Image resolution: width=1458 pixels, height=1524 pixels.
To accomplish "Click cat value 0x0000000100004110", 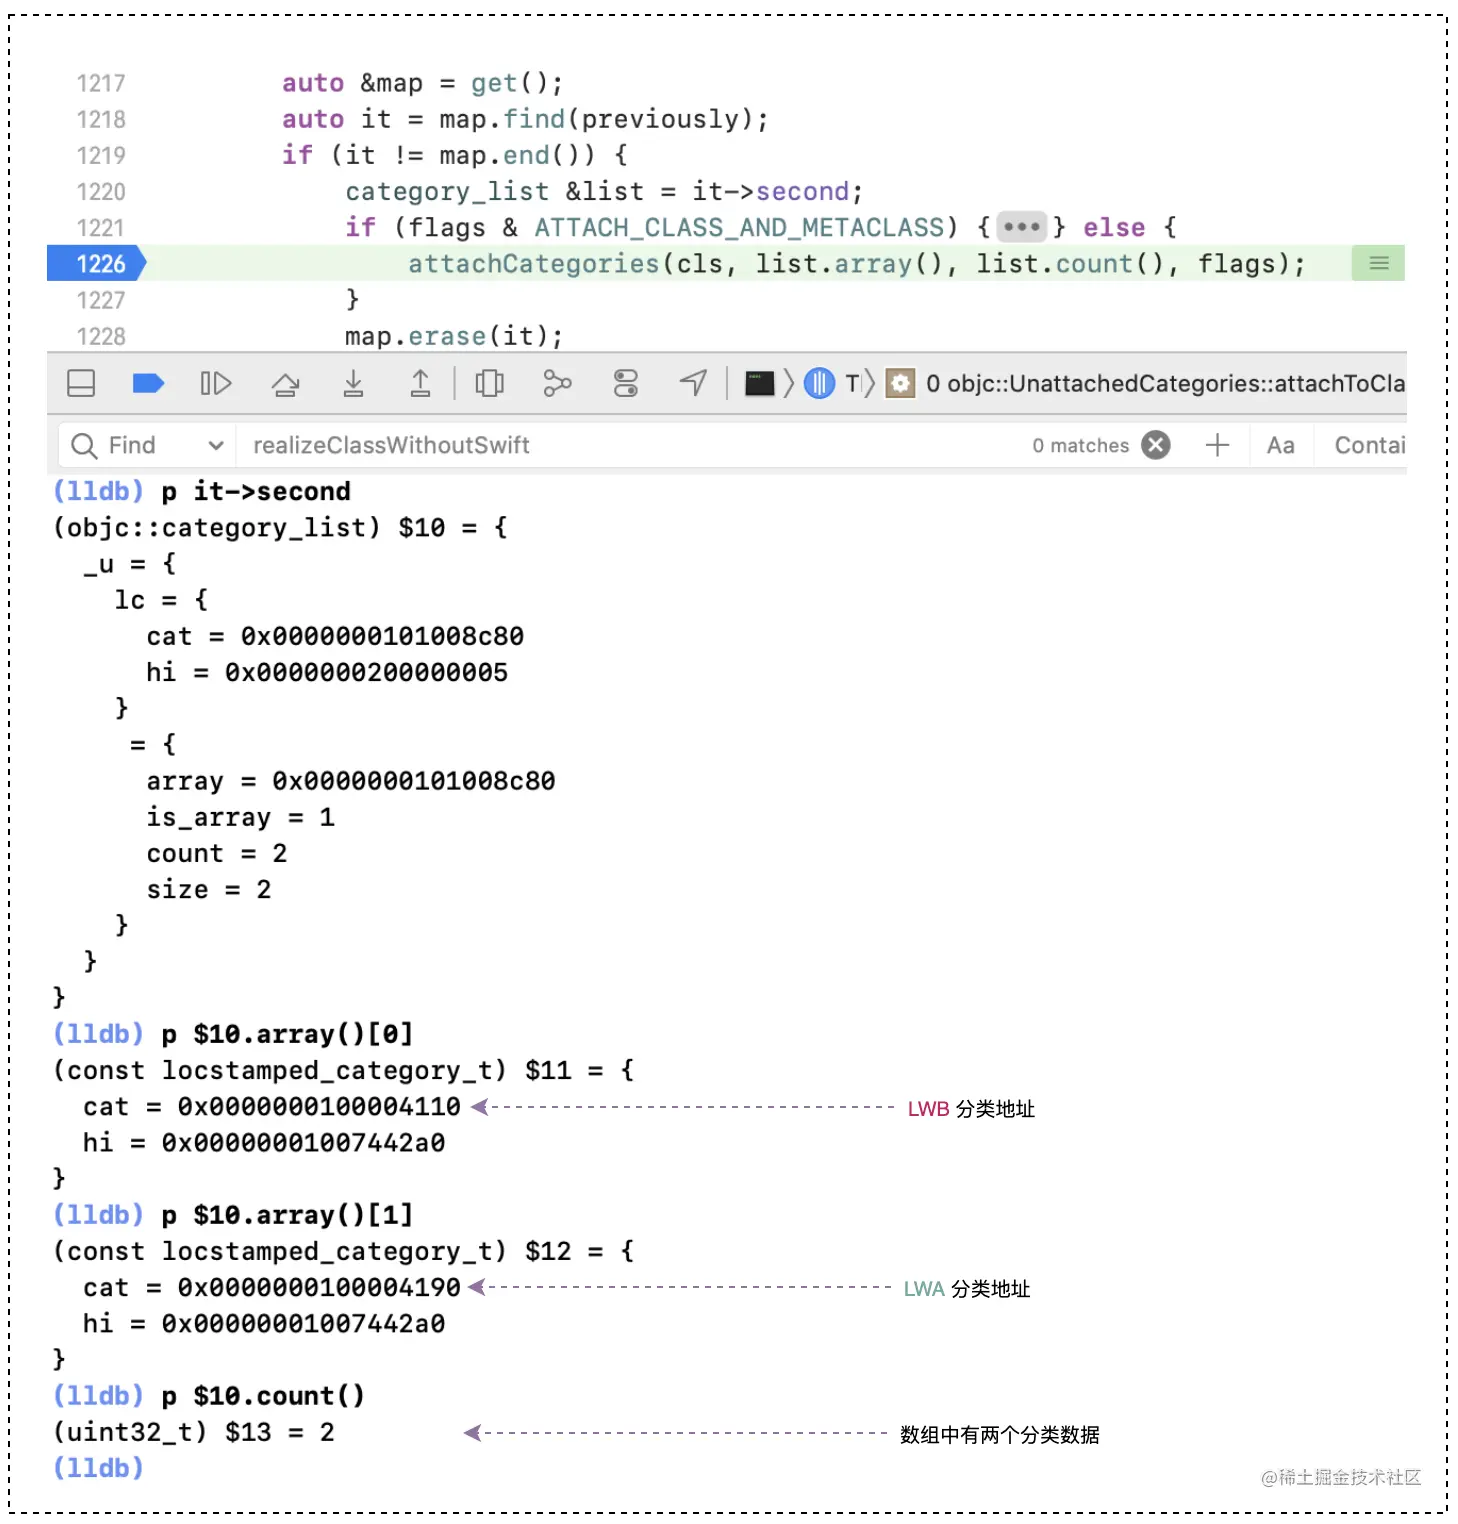I will 319,1107.
